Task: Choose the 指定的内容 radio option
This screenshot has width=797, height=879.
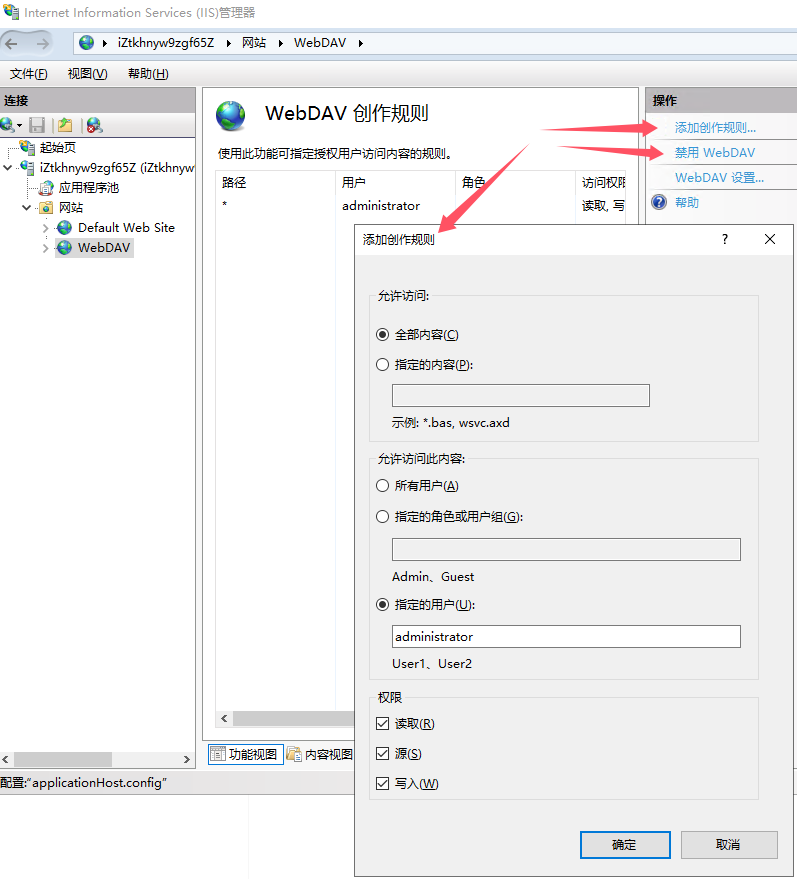Action: point(382,365)
